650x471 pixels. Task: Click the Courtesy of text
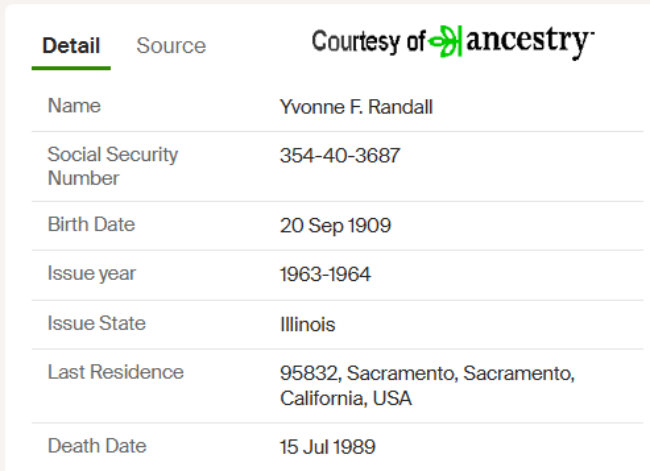tap(368, 41)
